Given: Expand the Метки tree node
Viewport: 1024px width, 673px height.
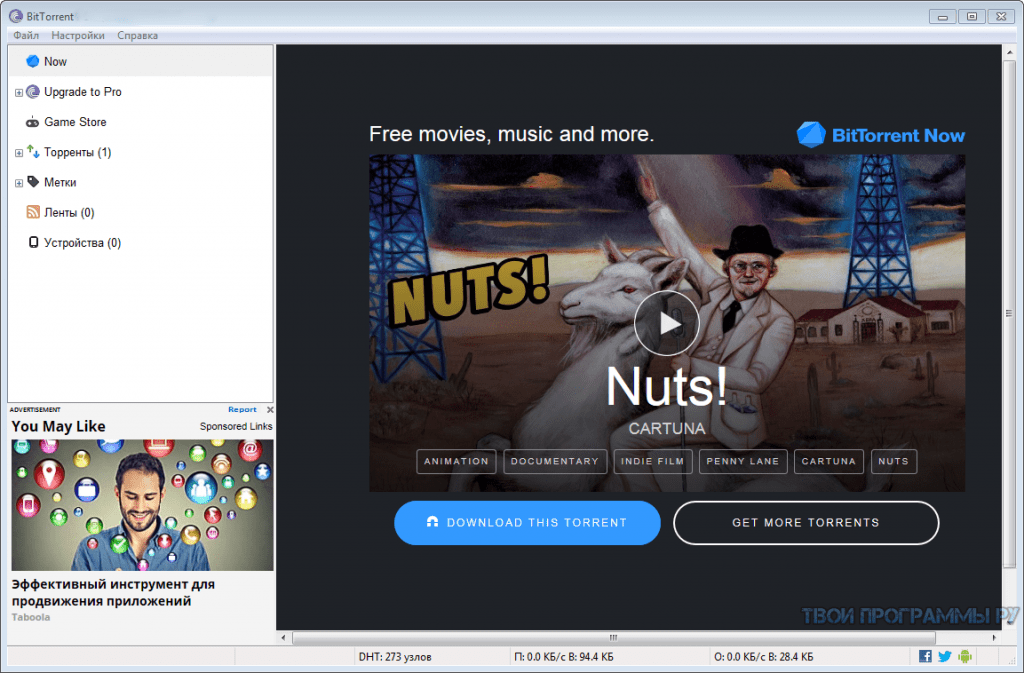Looking at the screenshot, I should [x=19, y=183].
